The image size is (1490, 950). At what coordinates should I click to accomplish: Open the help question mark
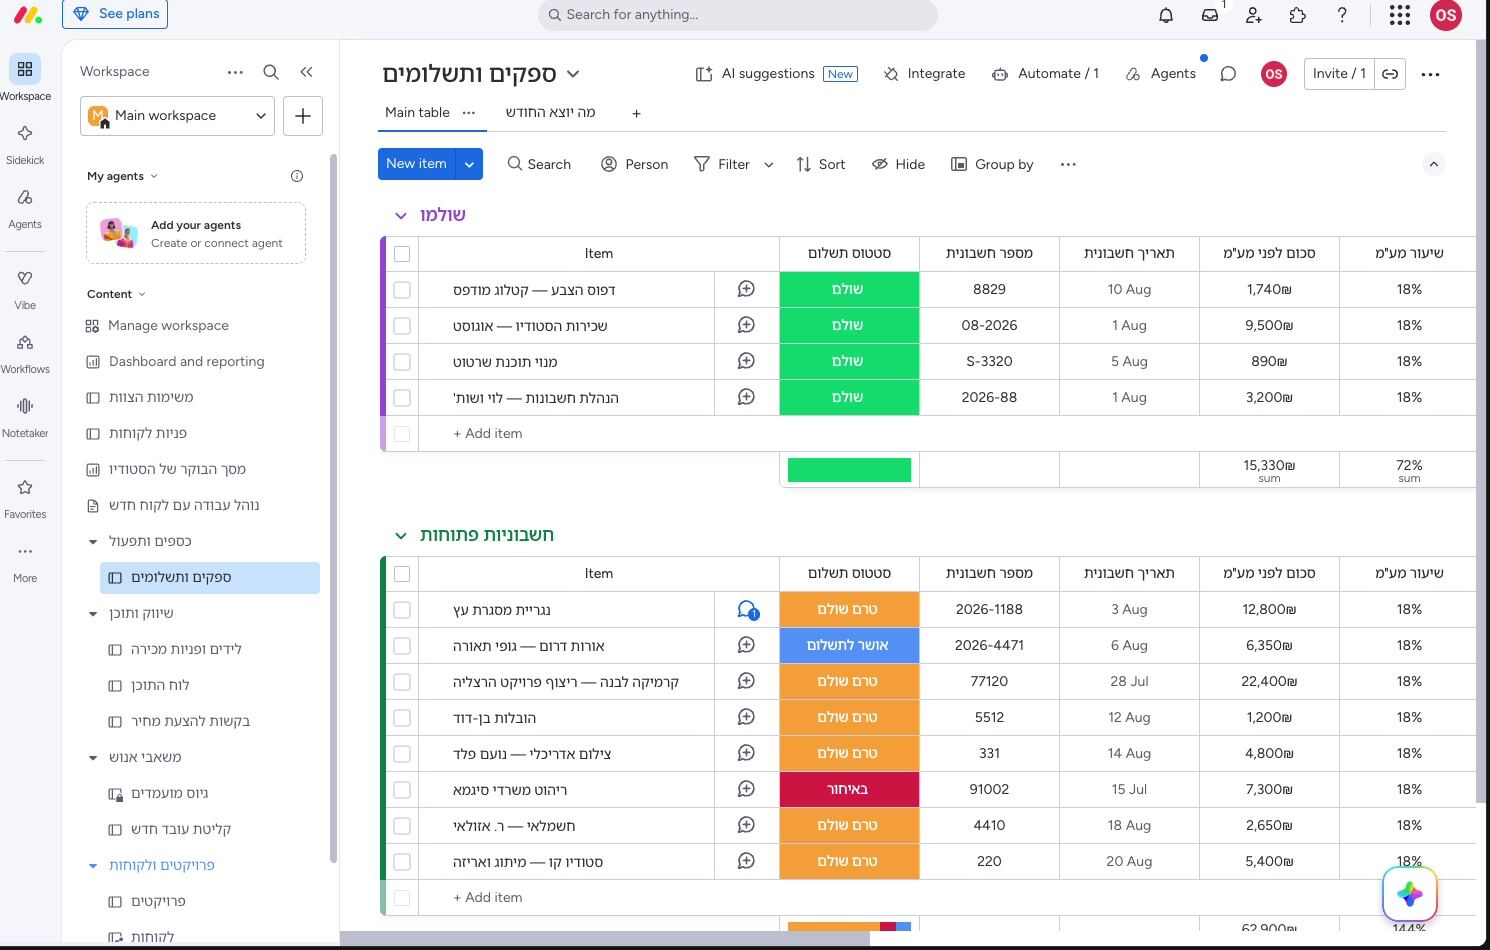[1342, 15]
